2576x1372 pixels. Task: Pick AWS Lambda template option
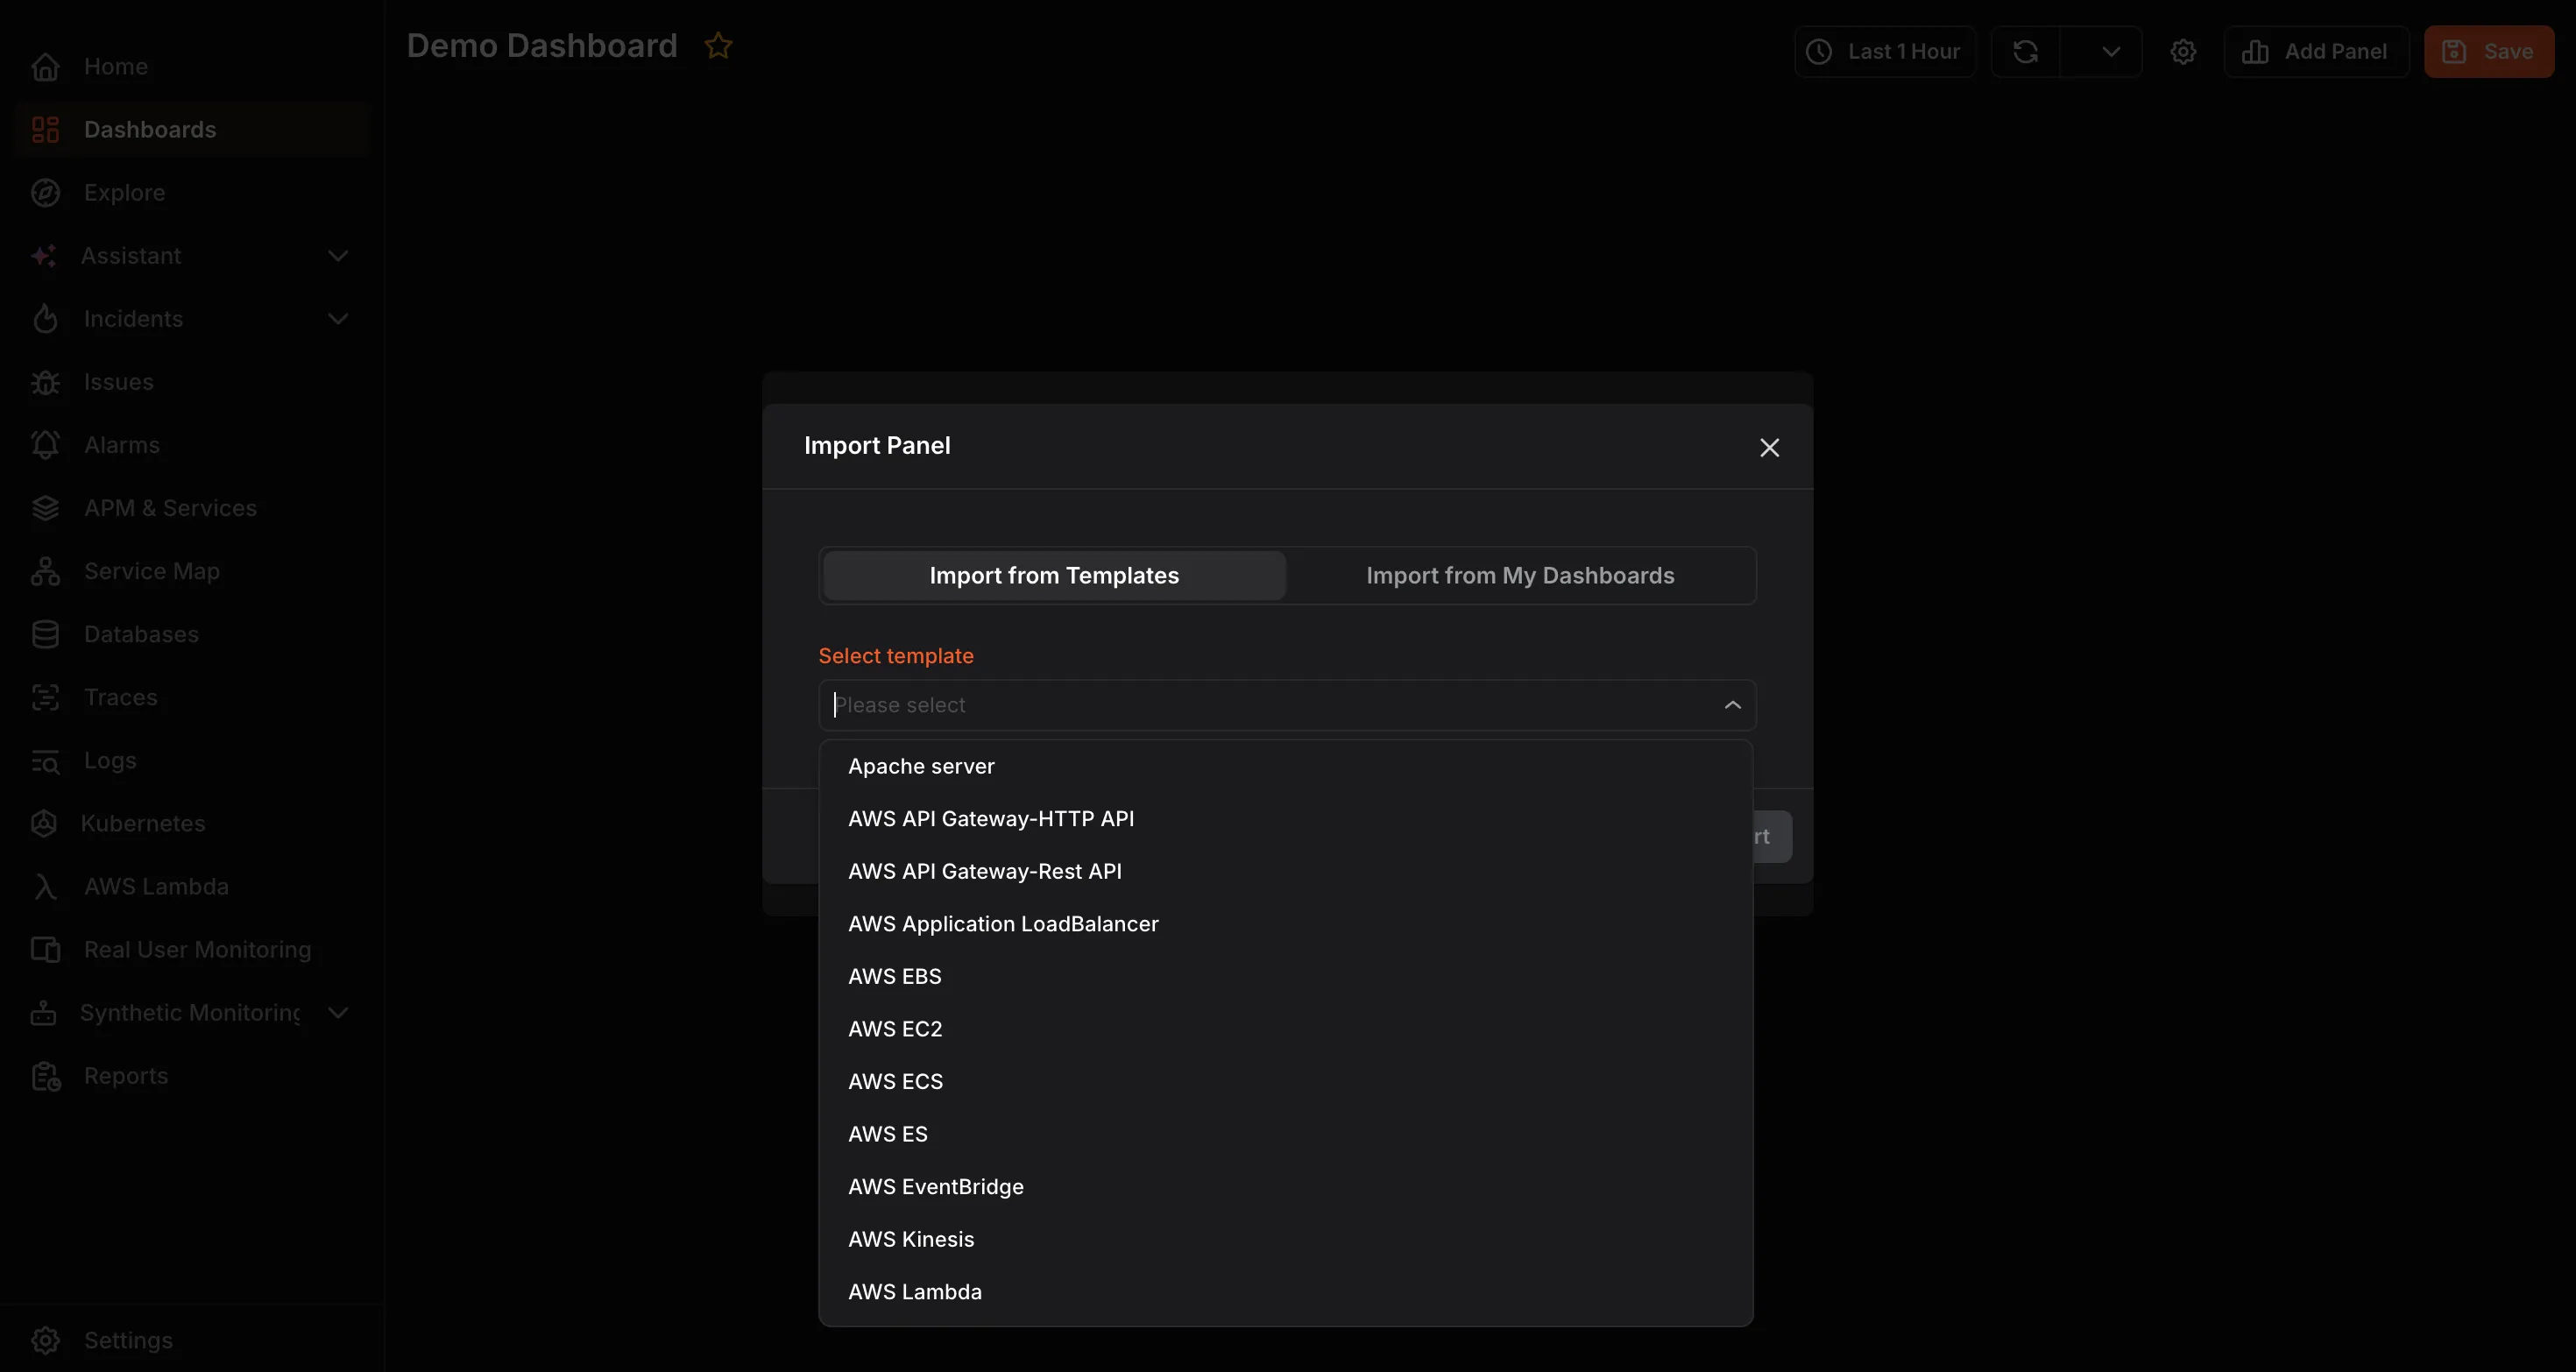tap(1285, 1292)
